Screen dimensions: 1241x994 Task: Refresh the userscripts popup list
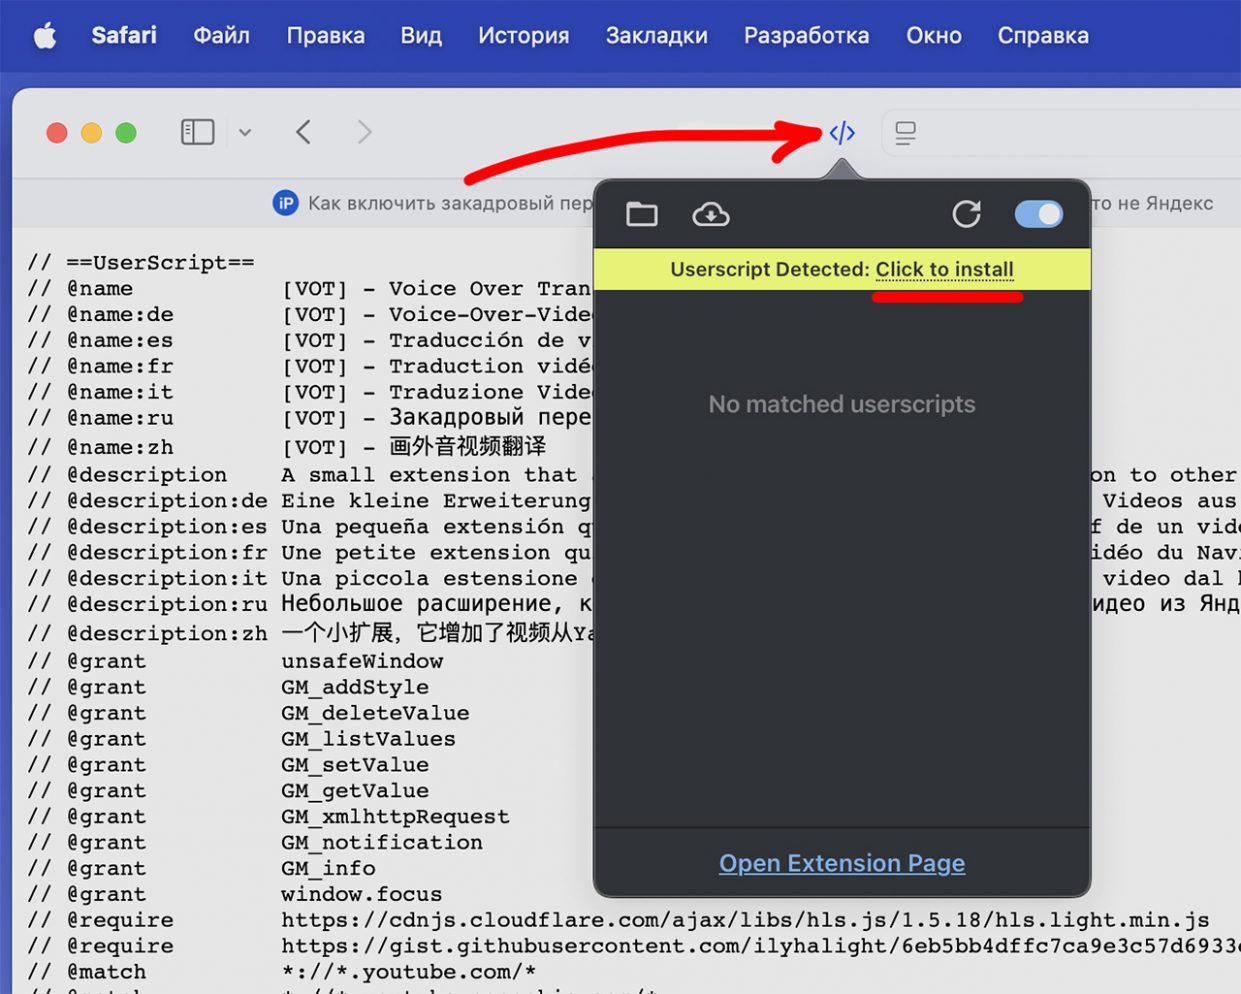(966, 214)
